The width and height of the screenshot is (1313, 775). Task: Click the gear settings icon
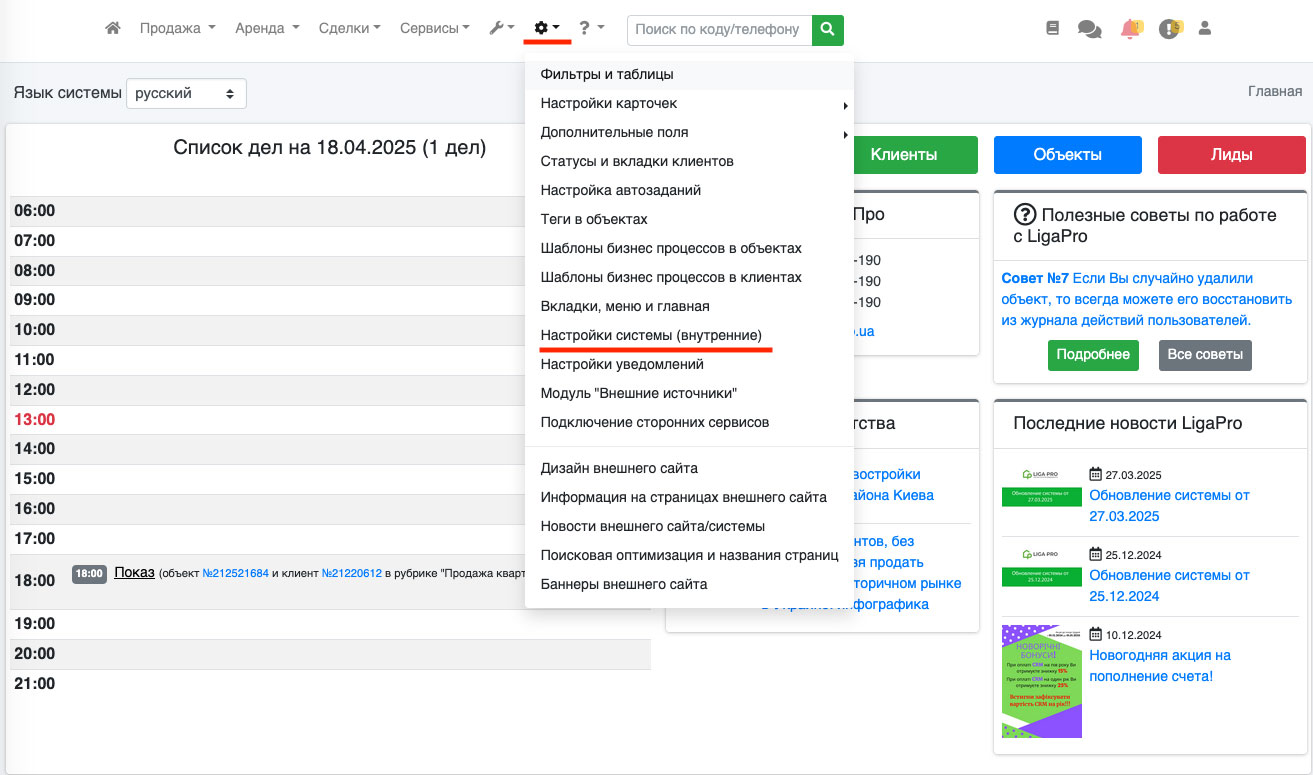click(x=546, y=29)
